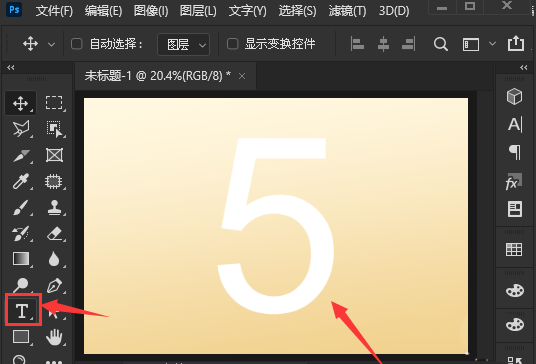This screenshot has height=364, width=536.
Task: Open the 文件(F) menu
Action: (x=54, y=11)
